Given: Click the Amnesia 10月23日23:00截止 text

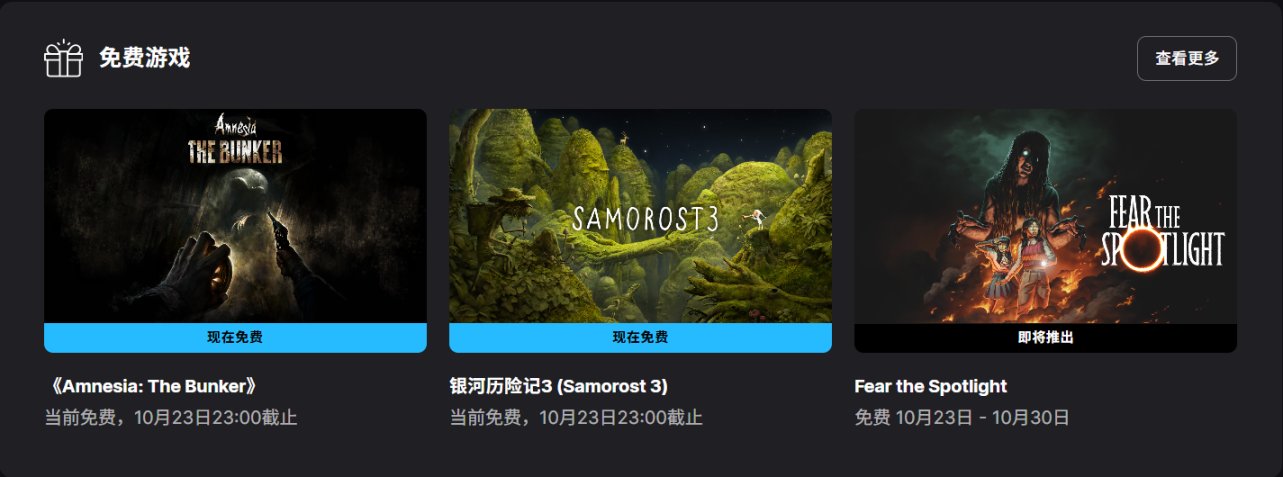Looking at the screenshot, I should coord(216,417).
